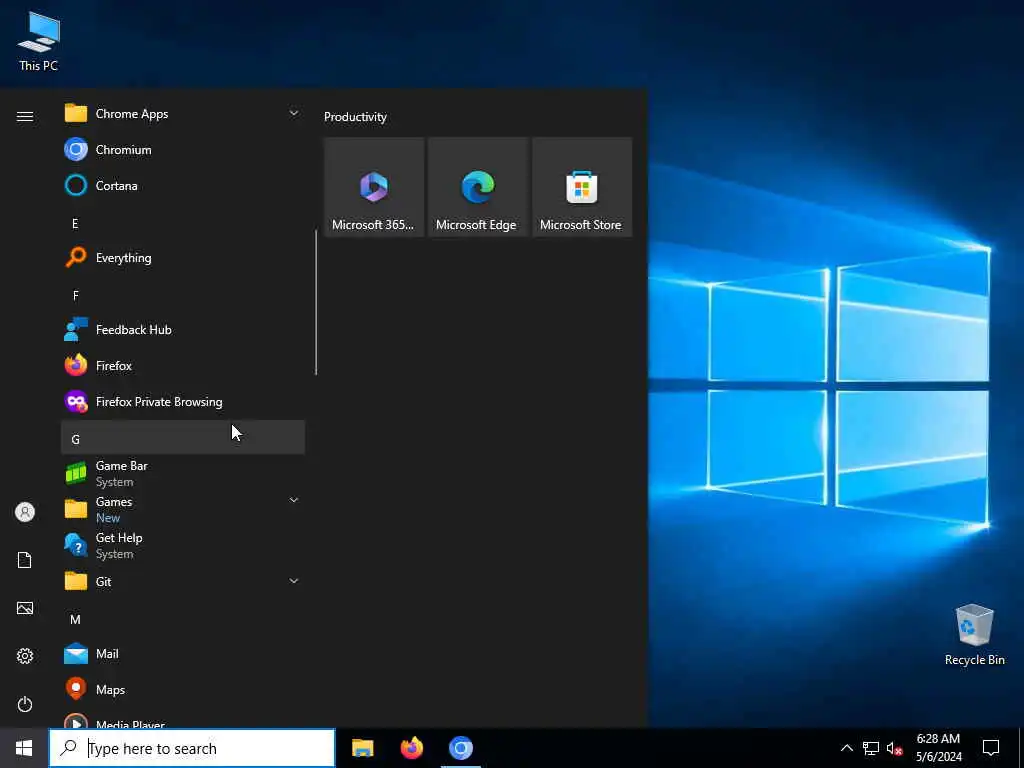Open the Maps app
Screen dimensions: 1024x768
183,689
